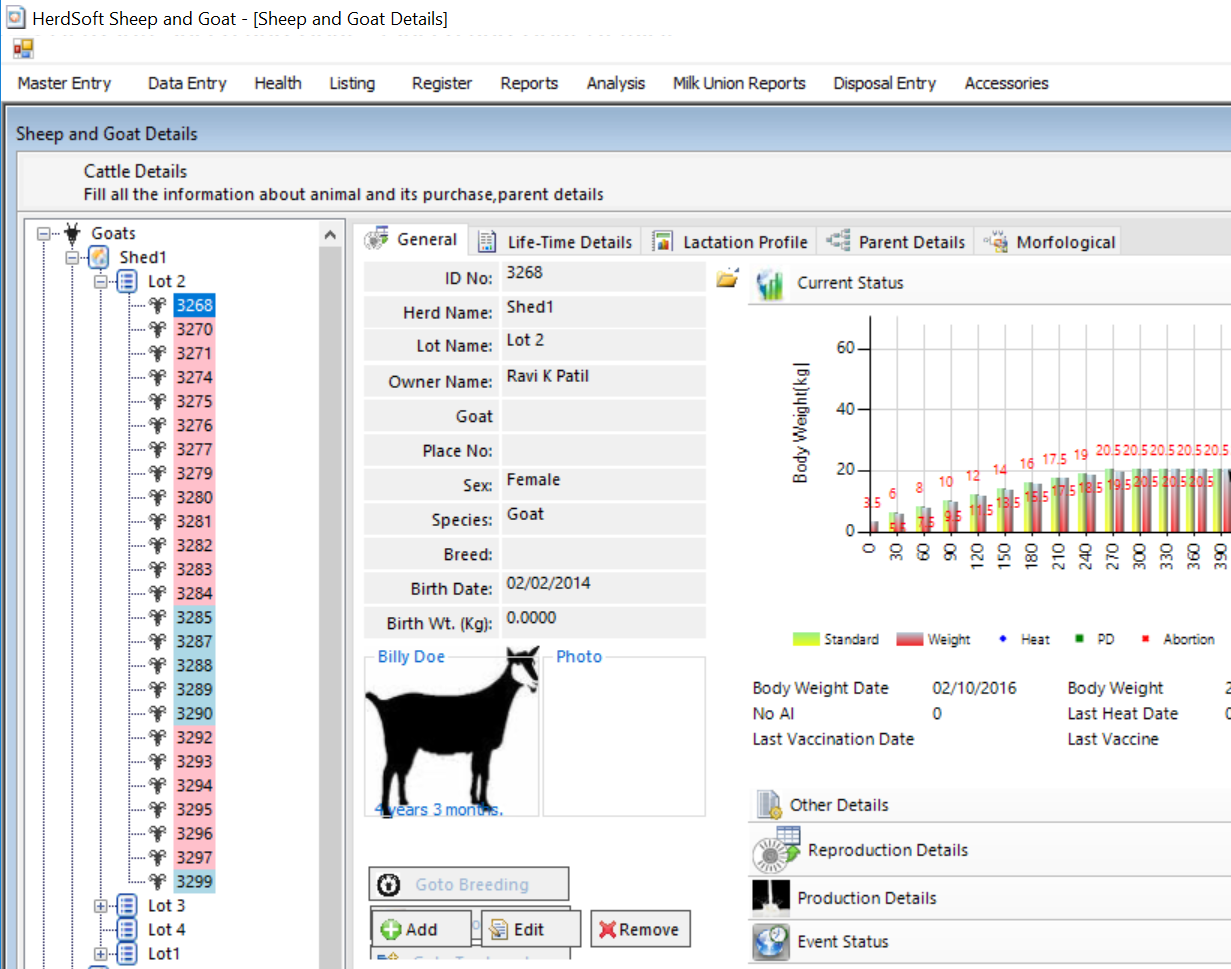
Task: Click the Event Status globe clock icon
Action: [770, 942]
